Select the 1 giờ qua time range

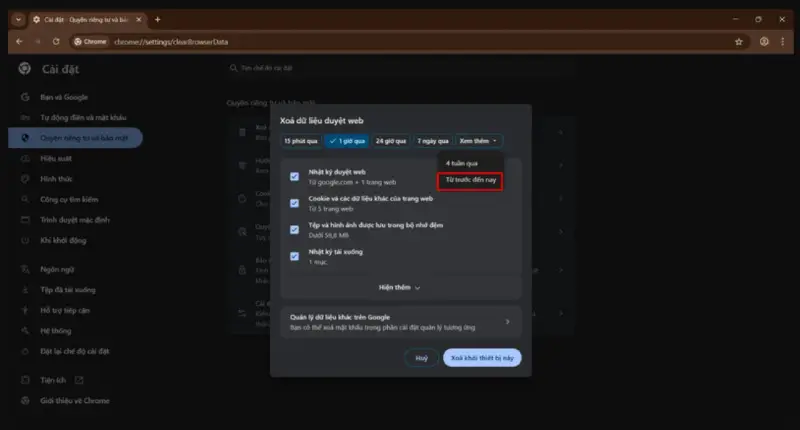(347, 141)
